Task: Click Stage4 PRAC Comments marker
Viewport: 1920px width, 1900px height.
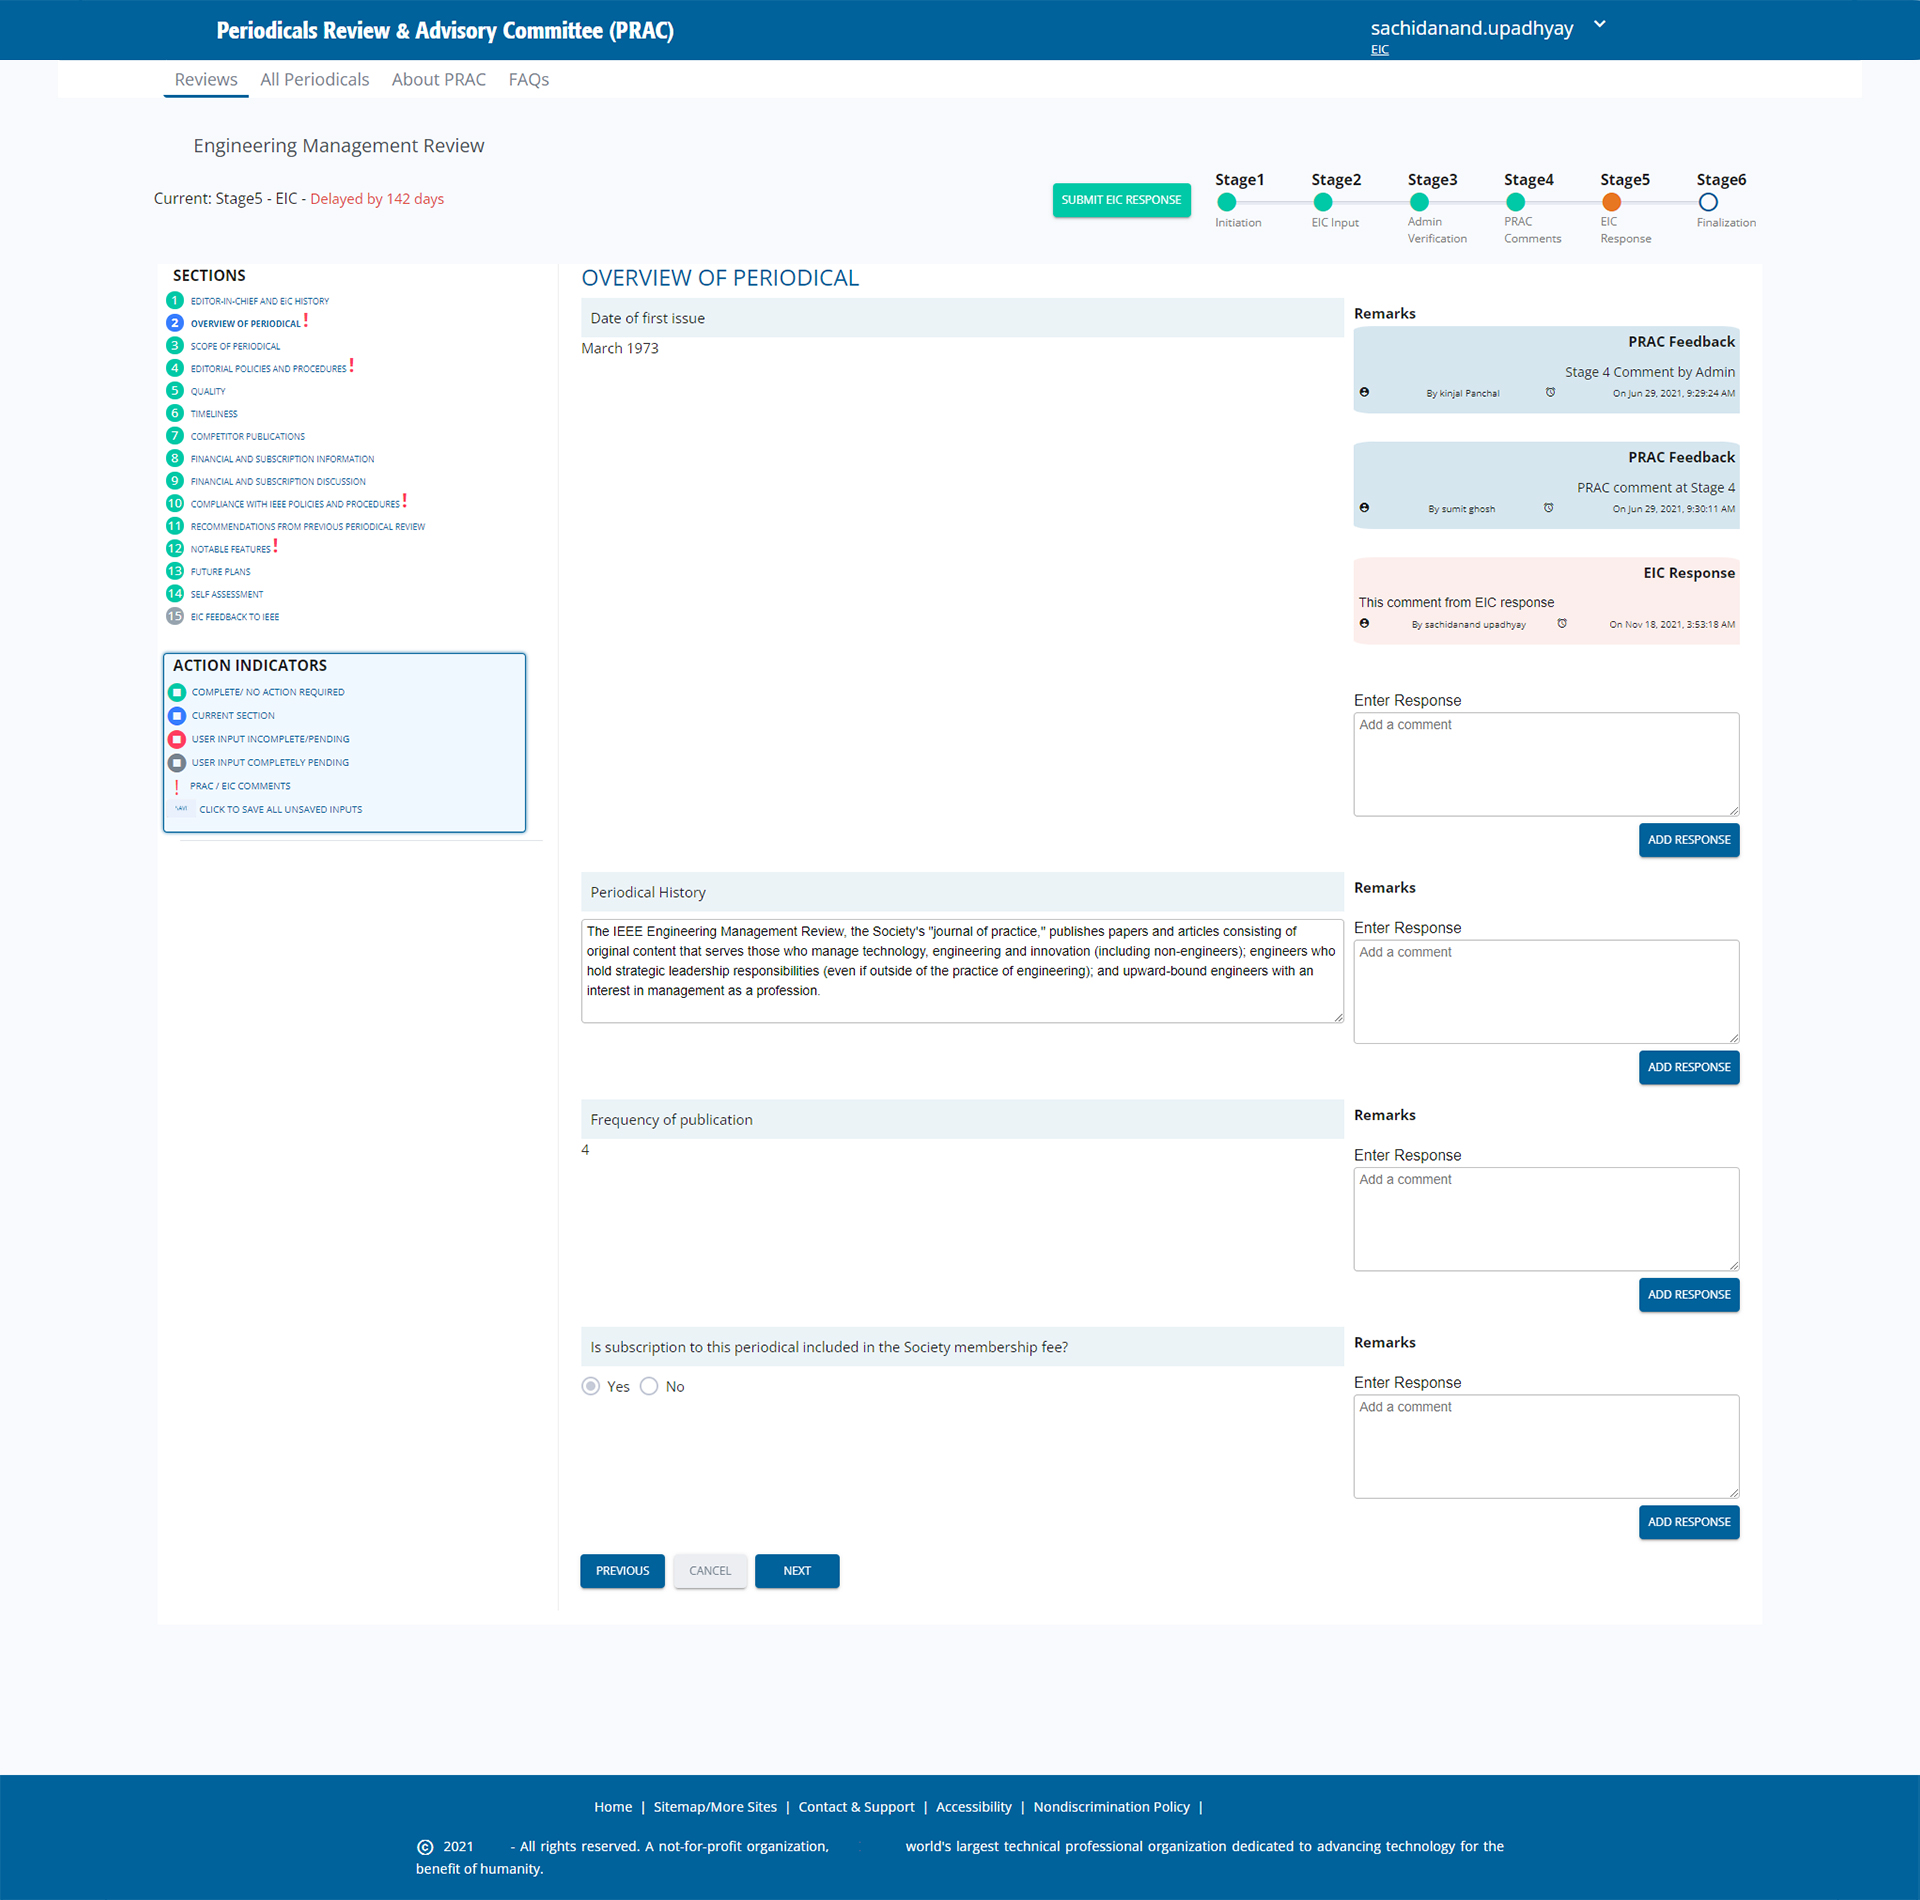Action: (1515, 202)
